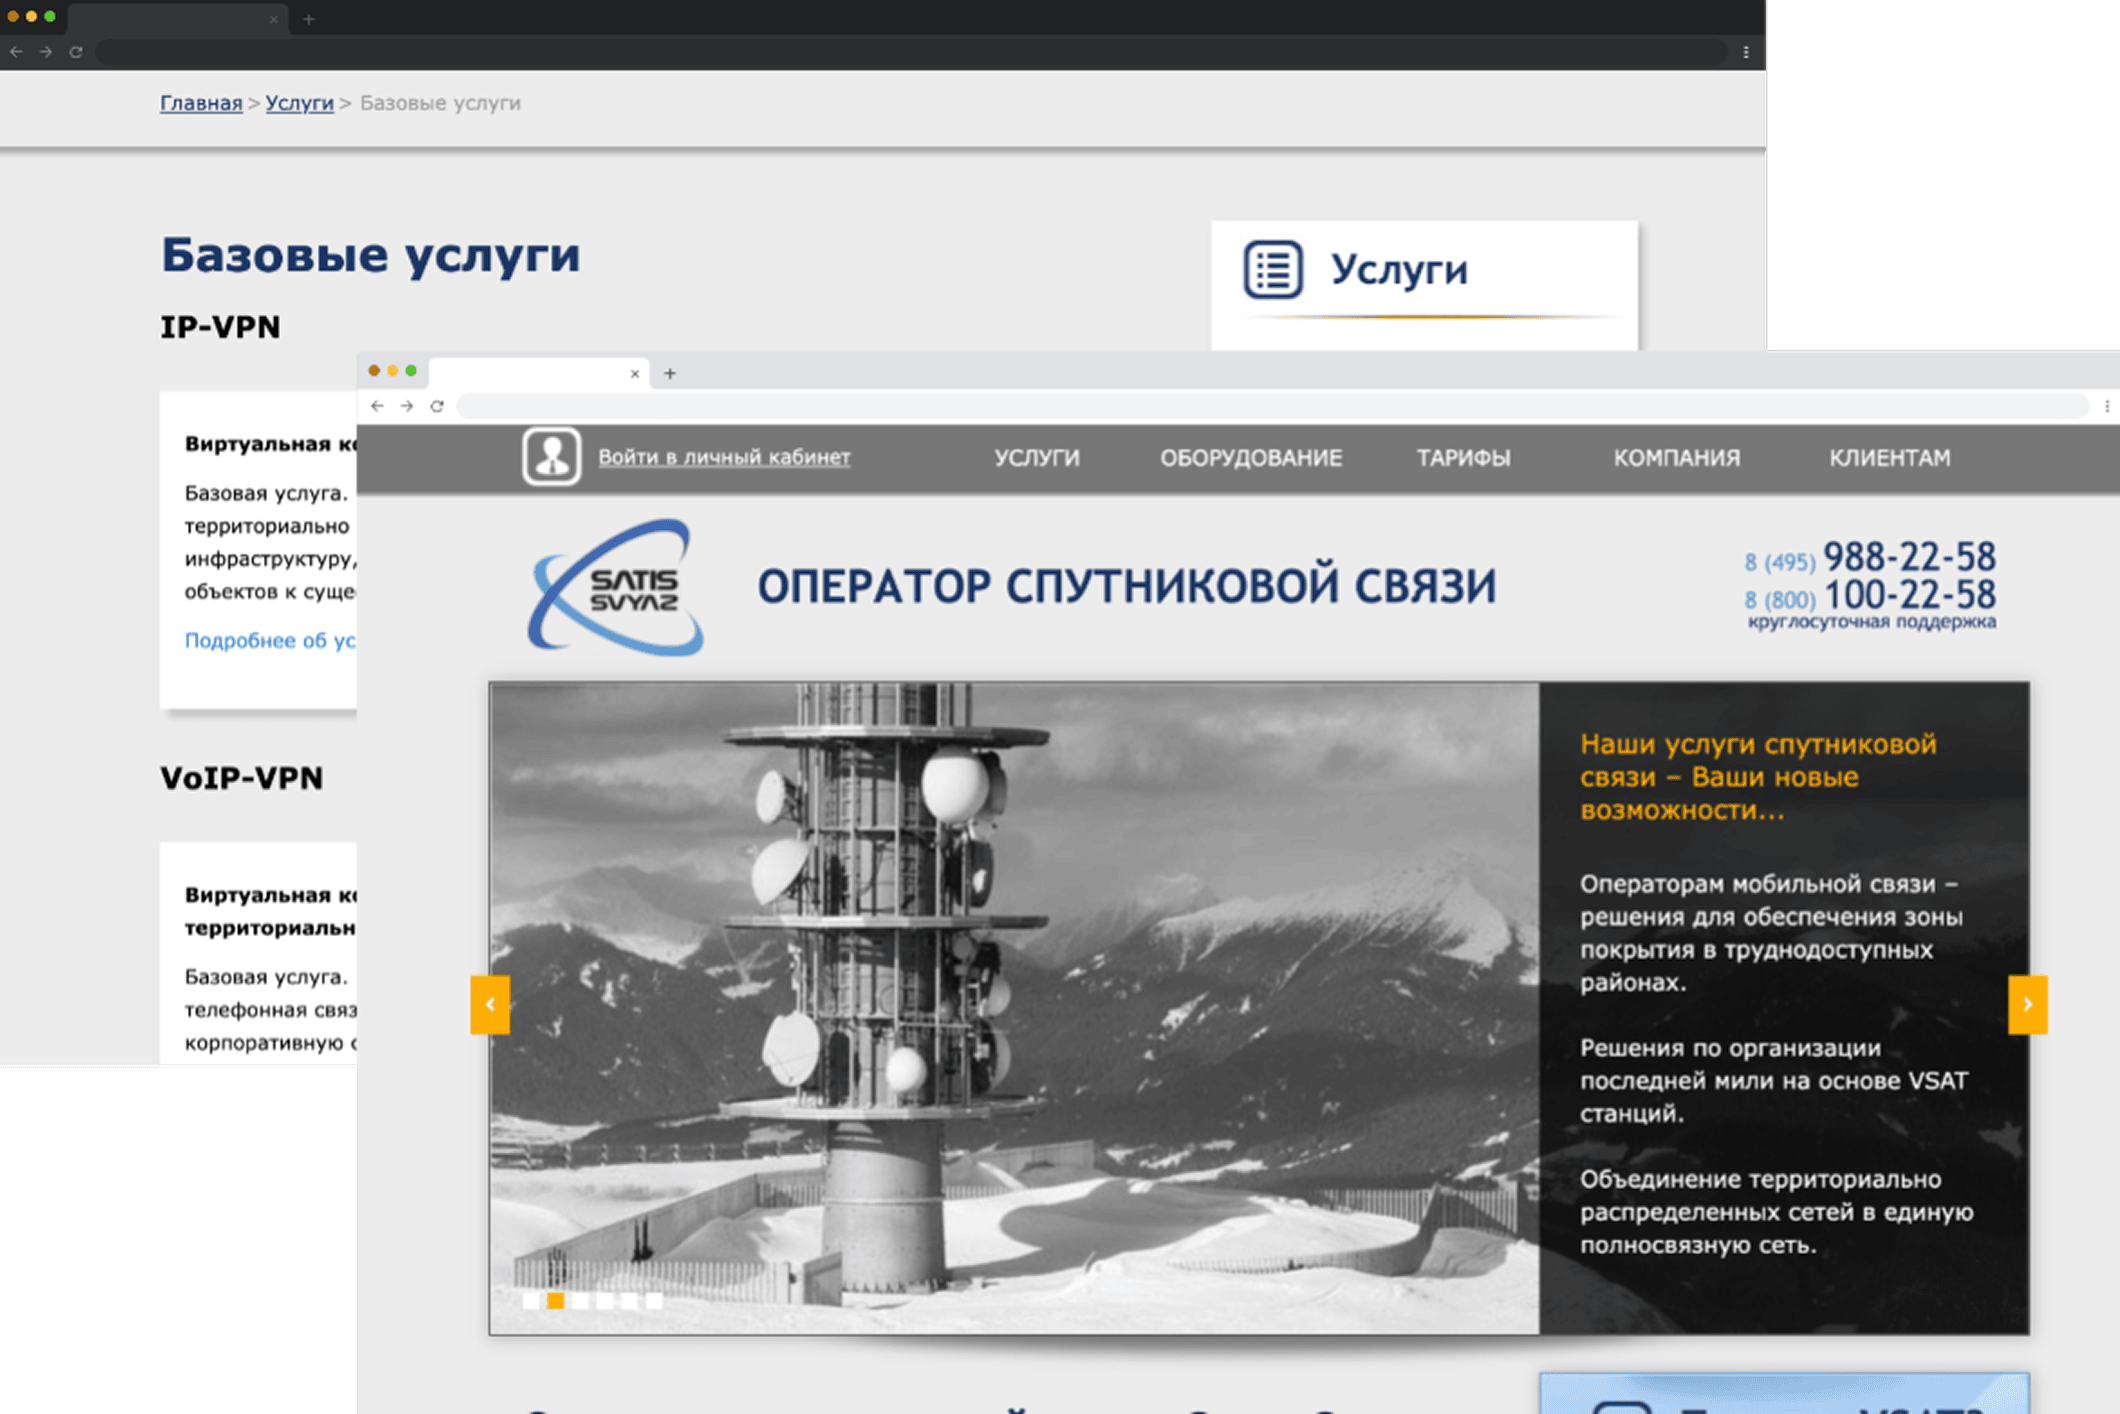This screenshot has height=1414, width=2120.
Task: Advance carousel with right arrow button
Action: click(2027, 1004)
